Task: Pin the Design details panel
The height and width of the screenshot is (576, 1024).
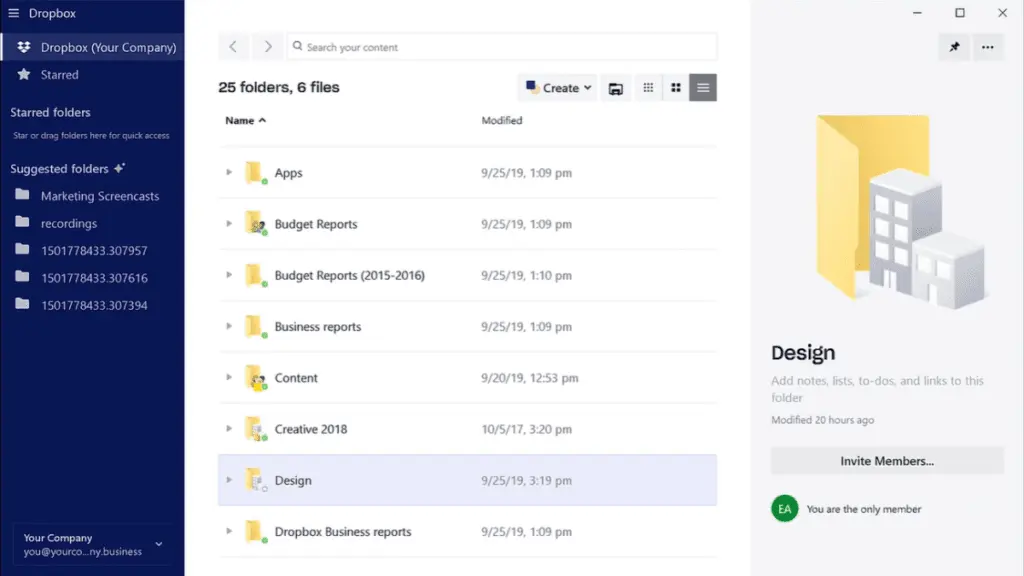Action: 954,47
